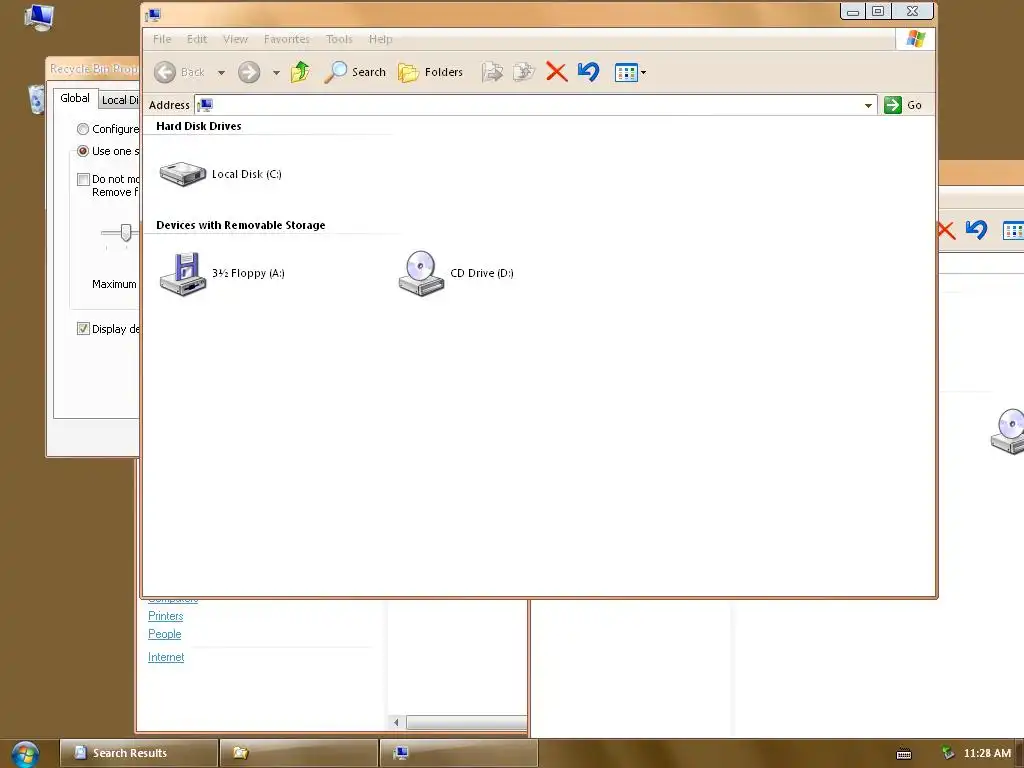The width and height of the screenshot is (1024, 768).
Task: Open the Search toolbar button
Action: tap(355, 72)
